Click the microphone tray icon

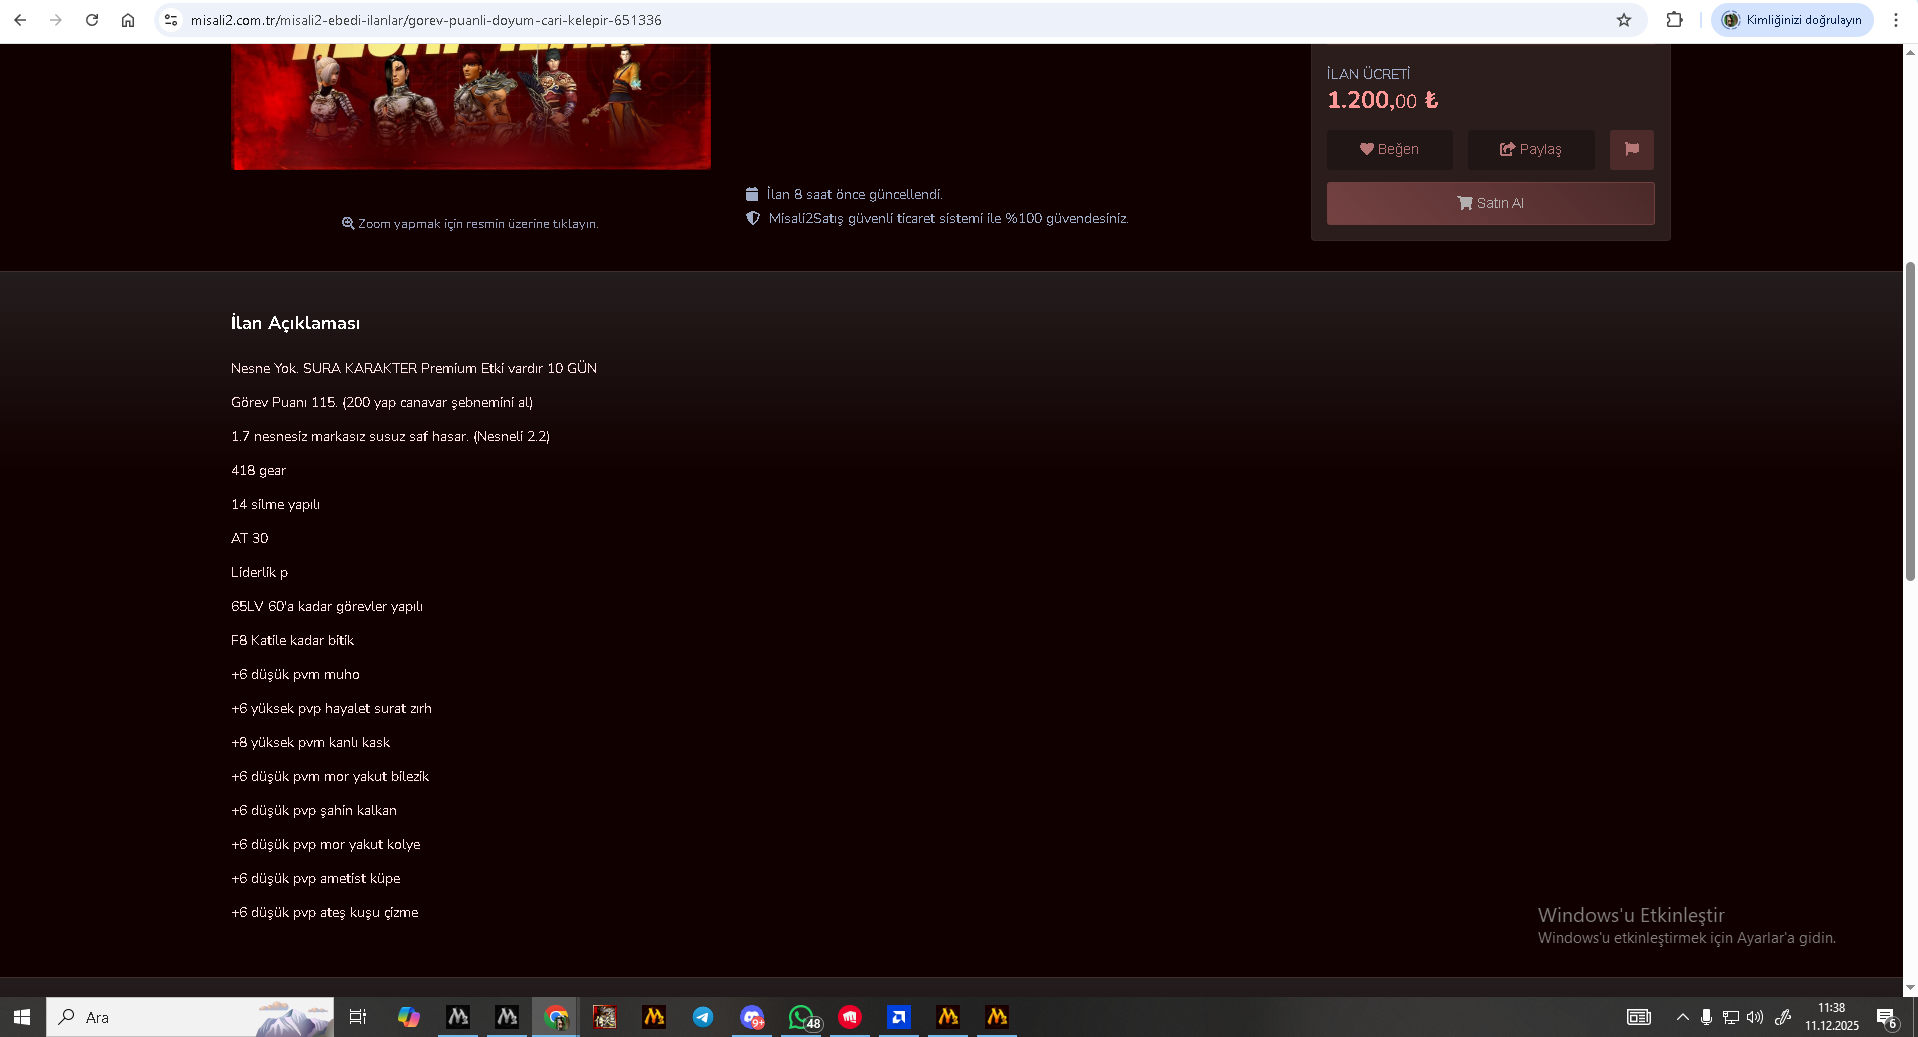pos(1706,1017)
